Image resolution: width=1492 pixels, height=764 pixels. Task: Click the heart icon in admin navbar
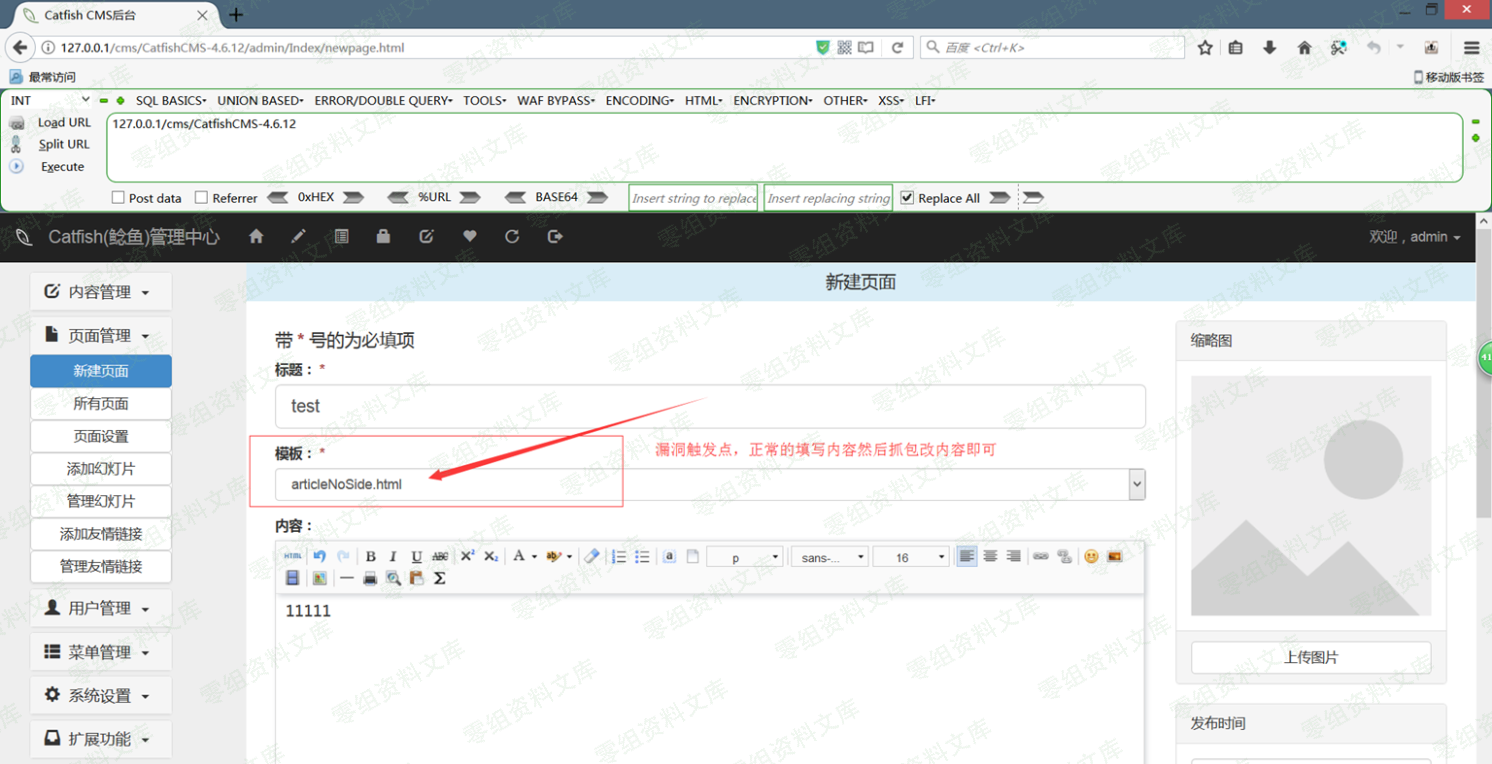point(469,237)
